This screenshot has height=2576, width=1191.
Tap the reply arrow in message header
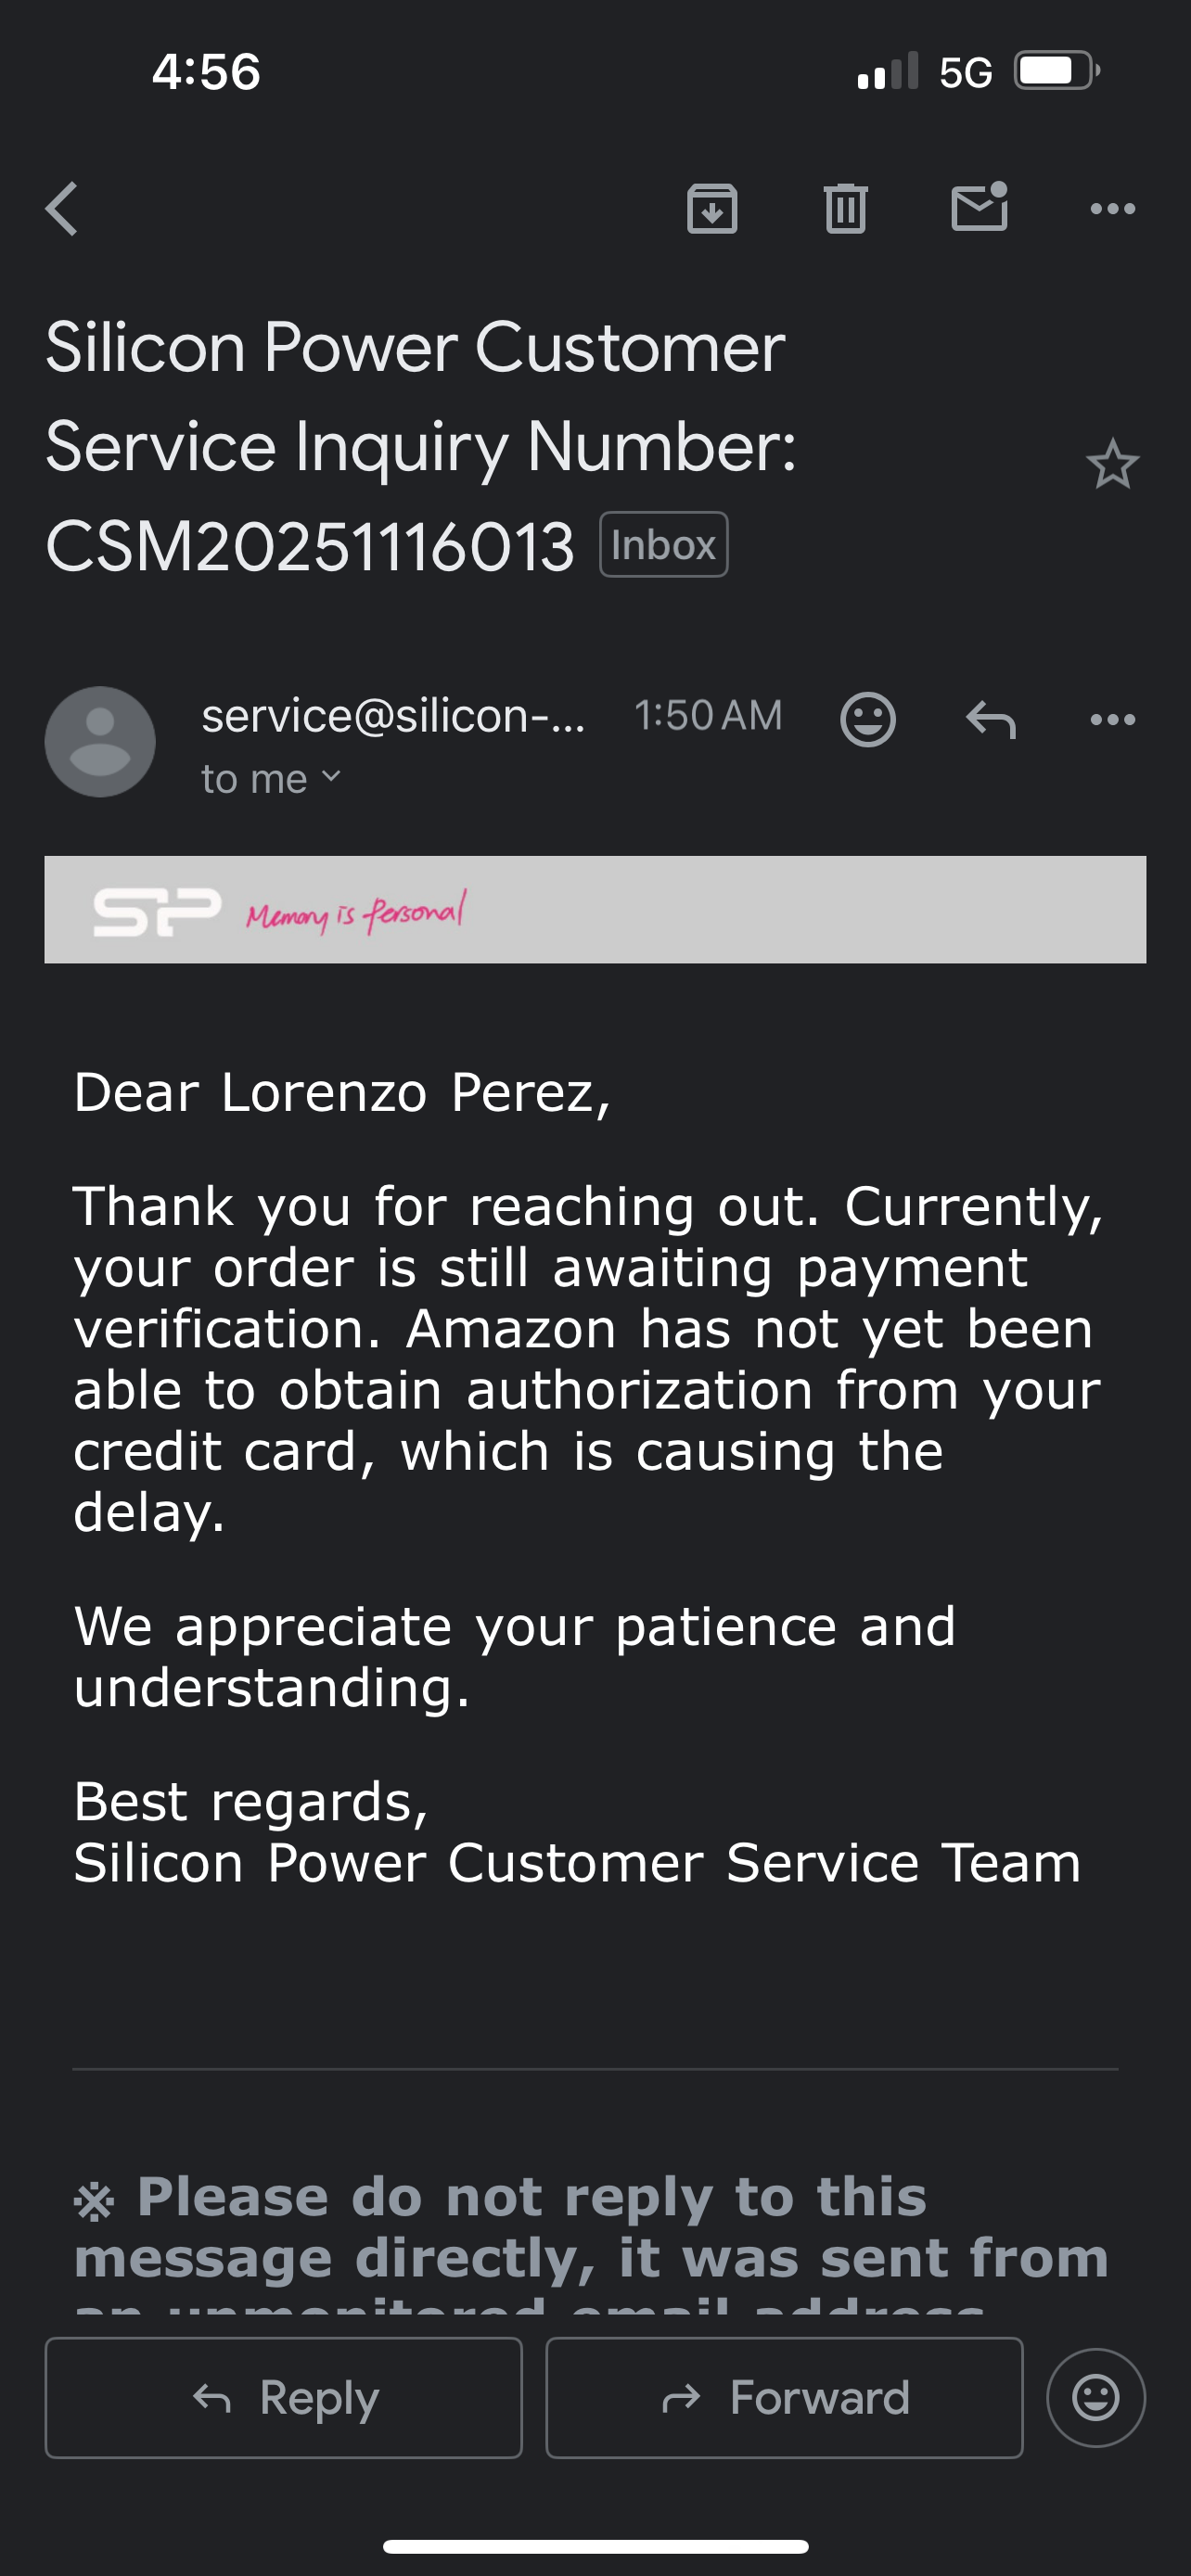point(990,719)
